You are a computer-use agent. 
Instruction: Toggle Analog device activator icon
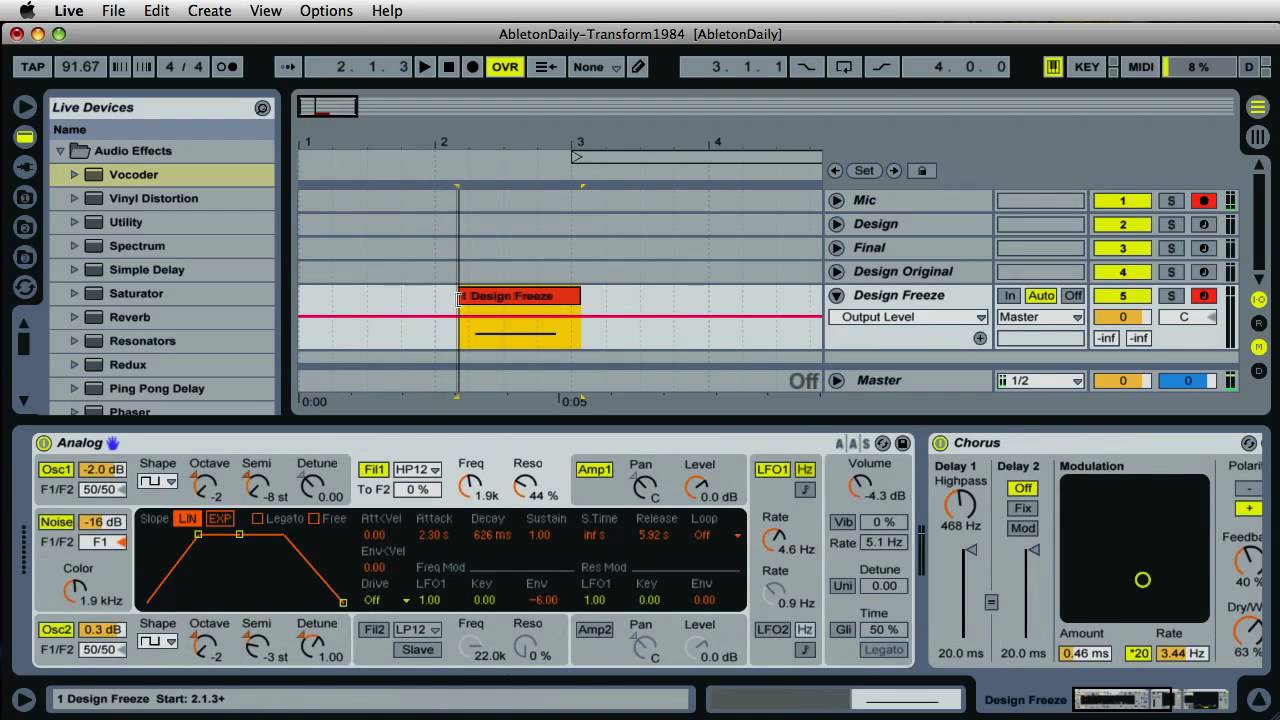click(44, 443)
